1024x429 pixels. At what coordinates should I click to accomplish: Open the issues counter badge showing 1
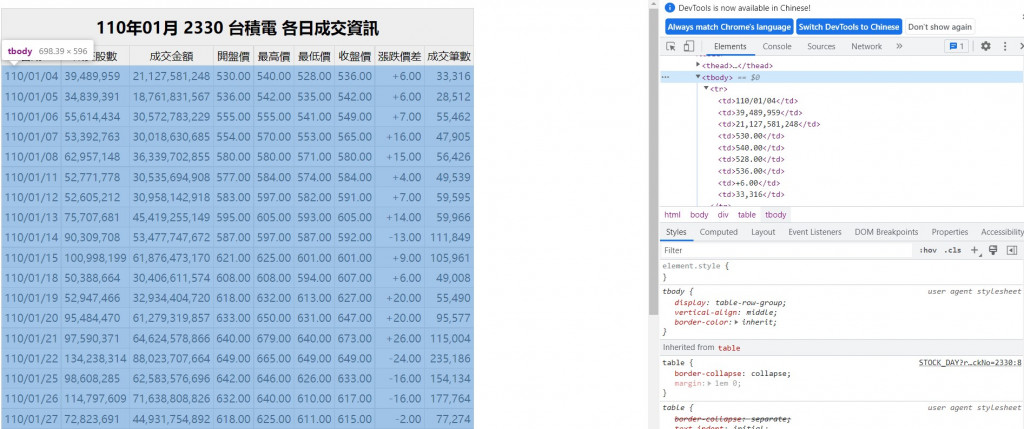[957, 46]
